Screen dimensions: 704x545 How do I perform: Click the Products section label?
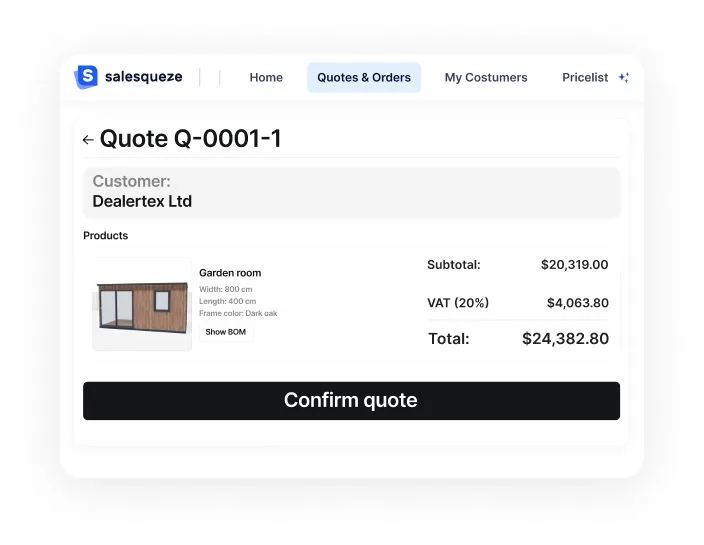[x=105, y=236]
